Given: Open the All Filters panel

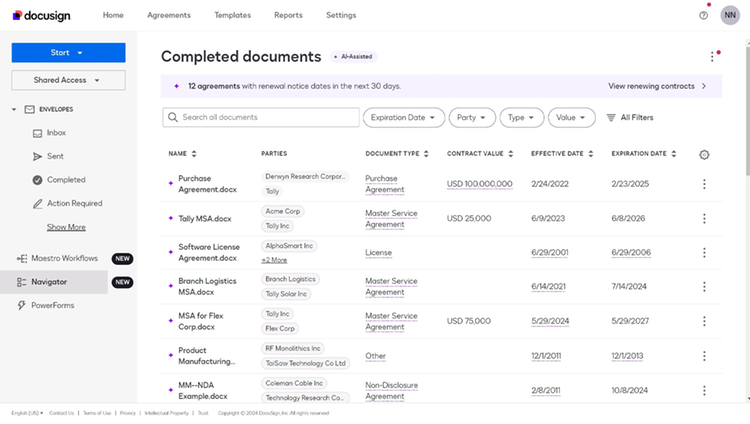Looking at the screenshot, I should tap(629, 118).
